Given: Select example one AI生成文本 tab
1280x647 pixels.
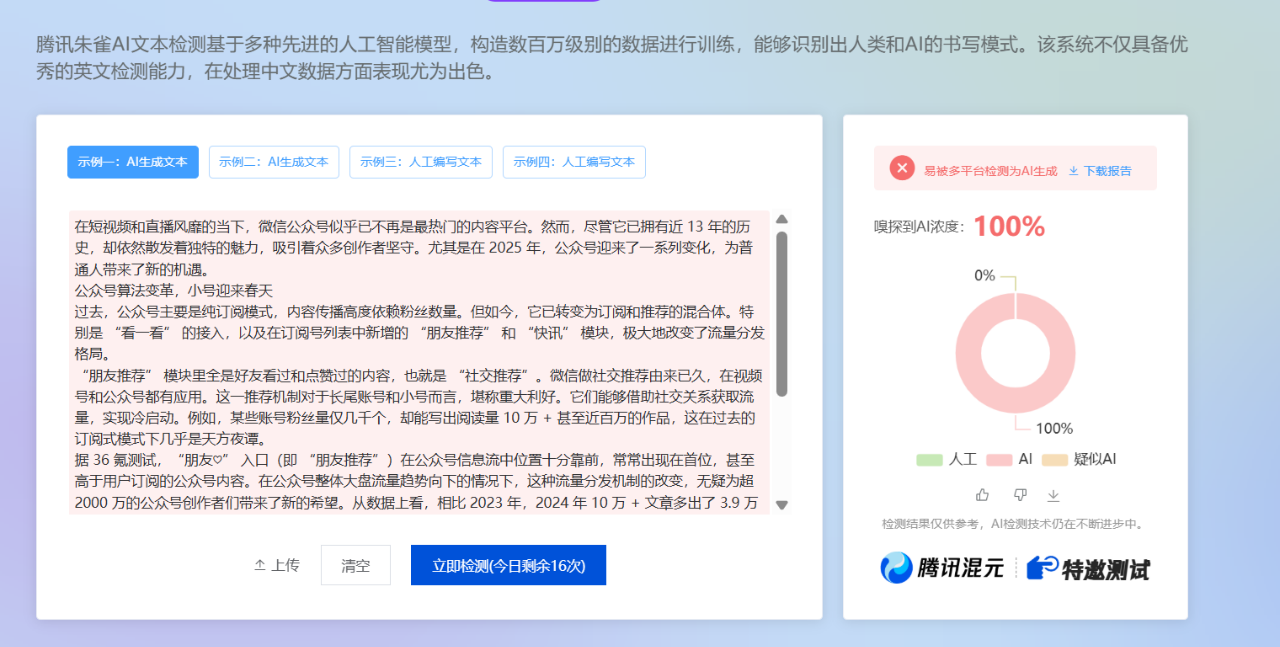Looking at the screenshot, I should click(133, 162).
